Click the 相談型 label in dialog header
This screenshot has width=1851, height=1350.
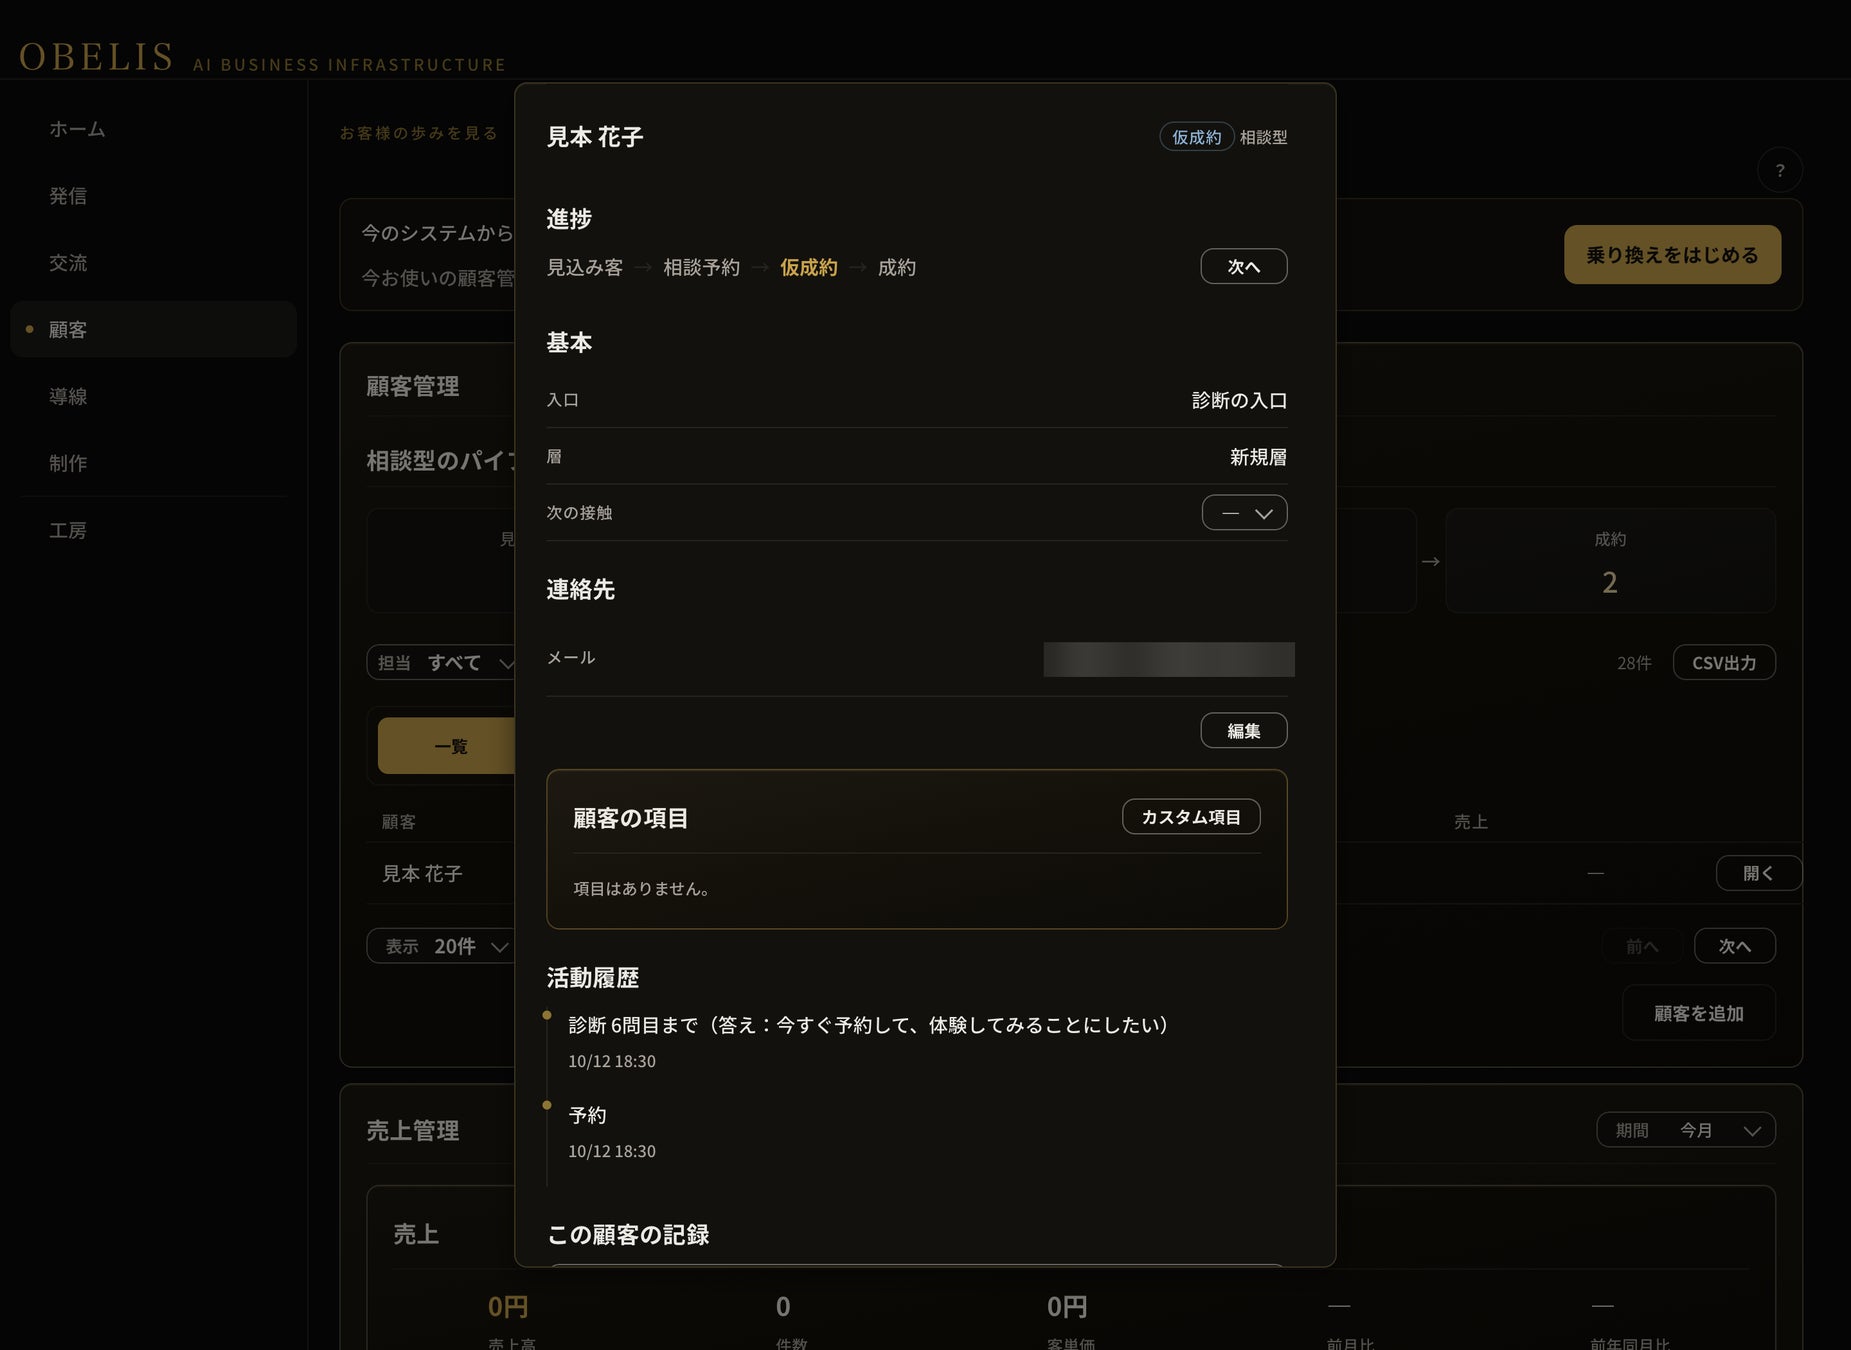coord(1263,137)
